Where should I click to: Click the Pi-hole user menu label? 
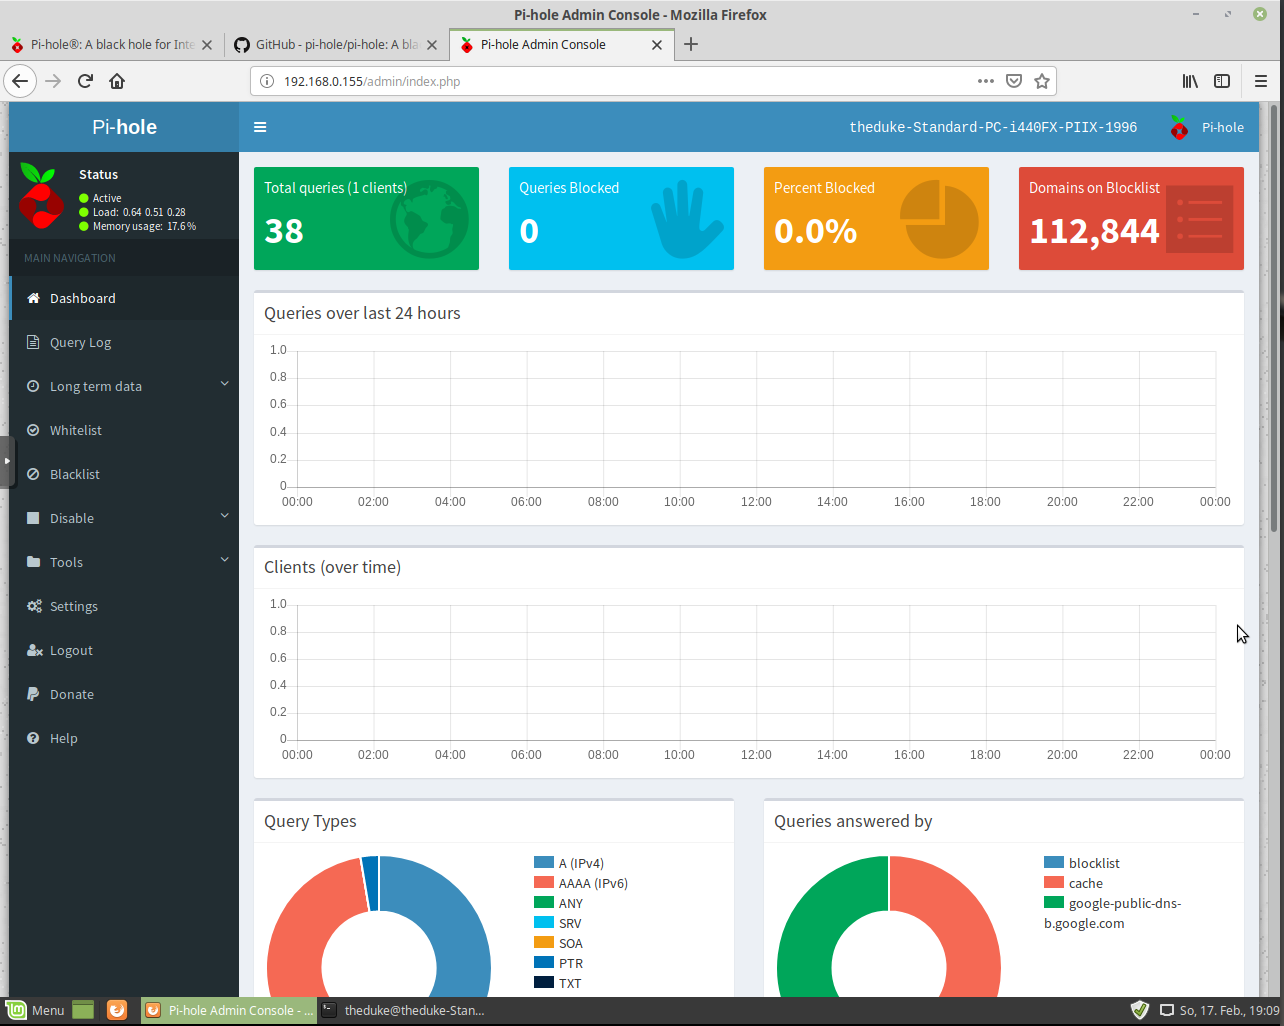1222,127
